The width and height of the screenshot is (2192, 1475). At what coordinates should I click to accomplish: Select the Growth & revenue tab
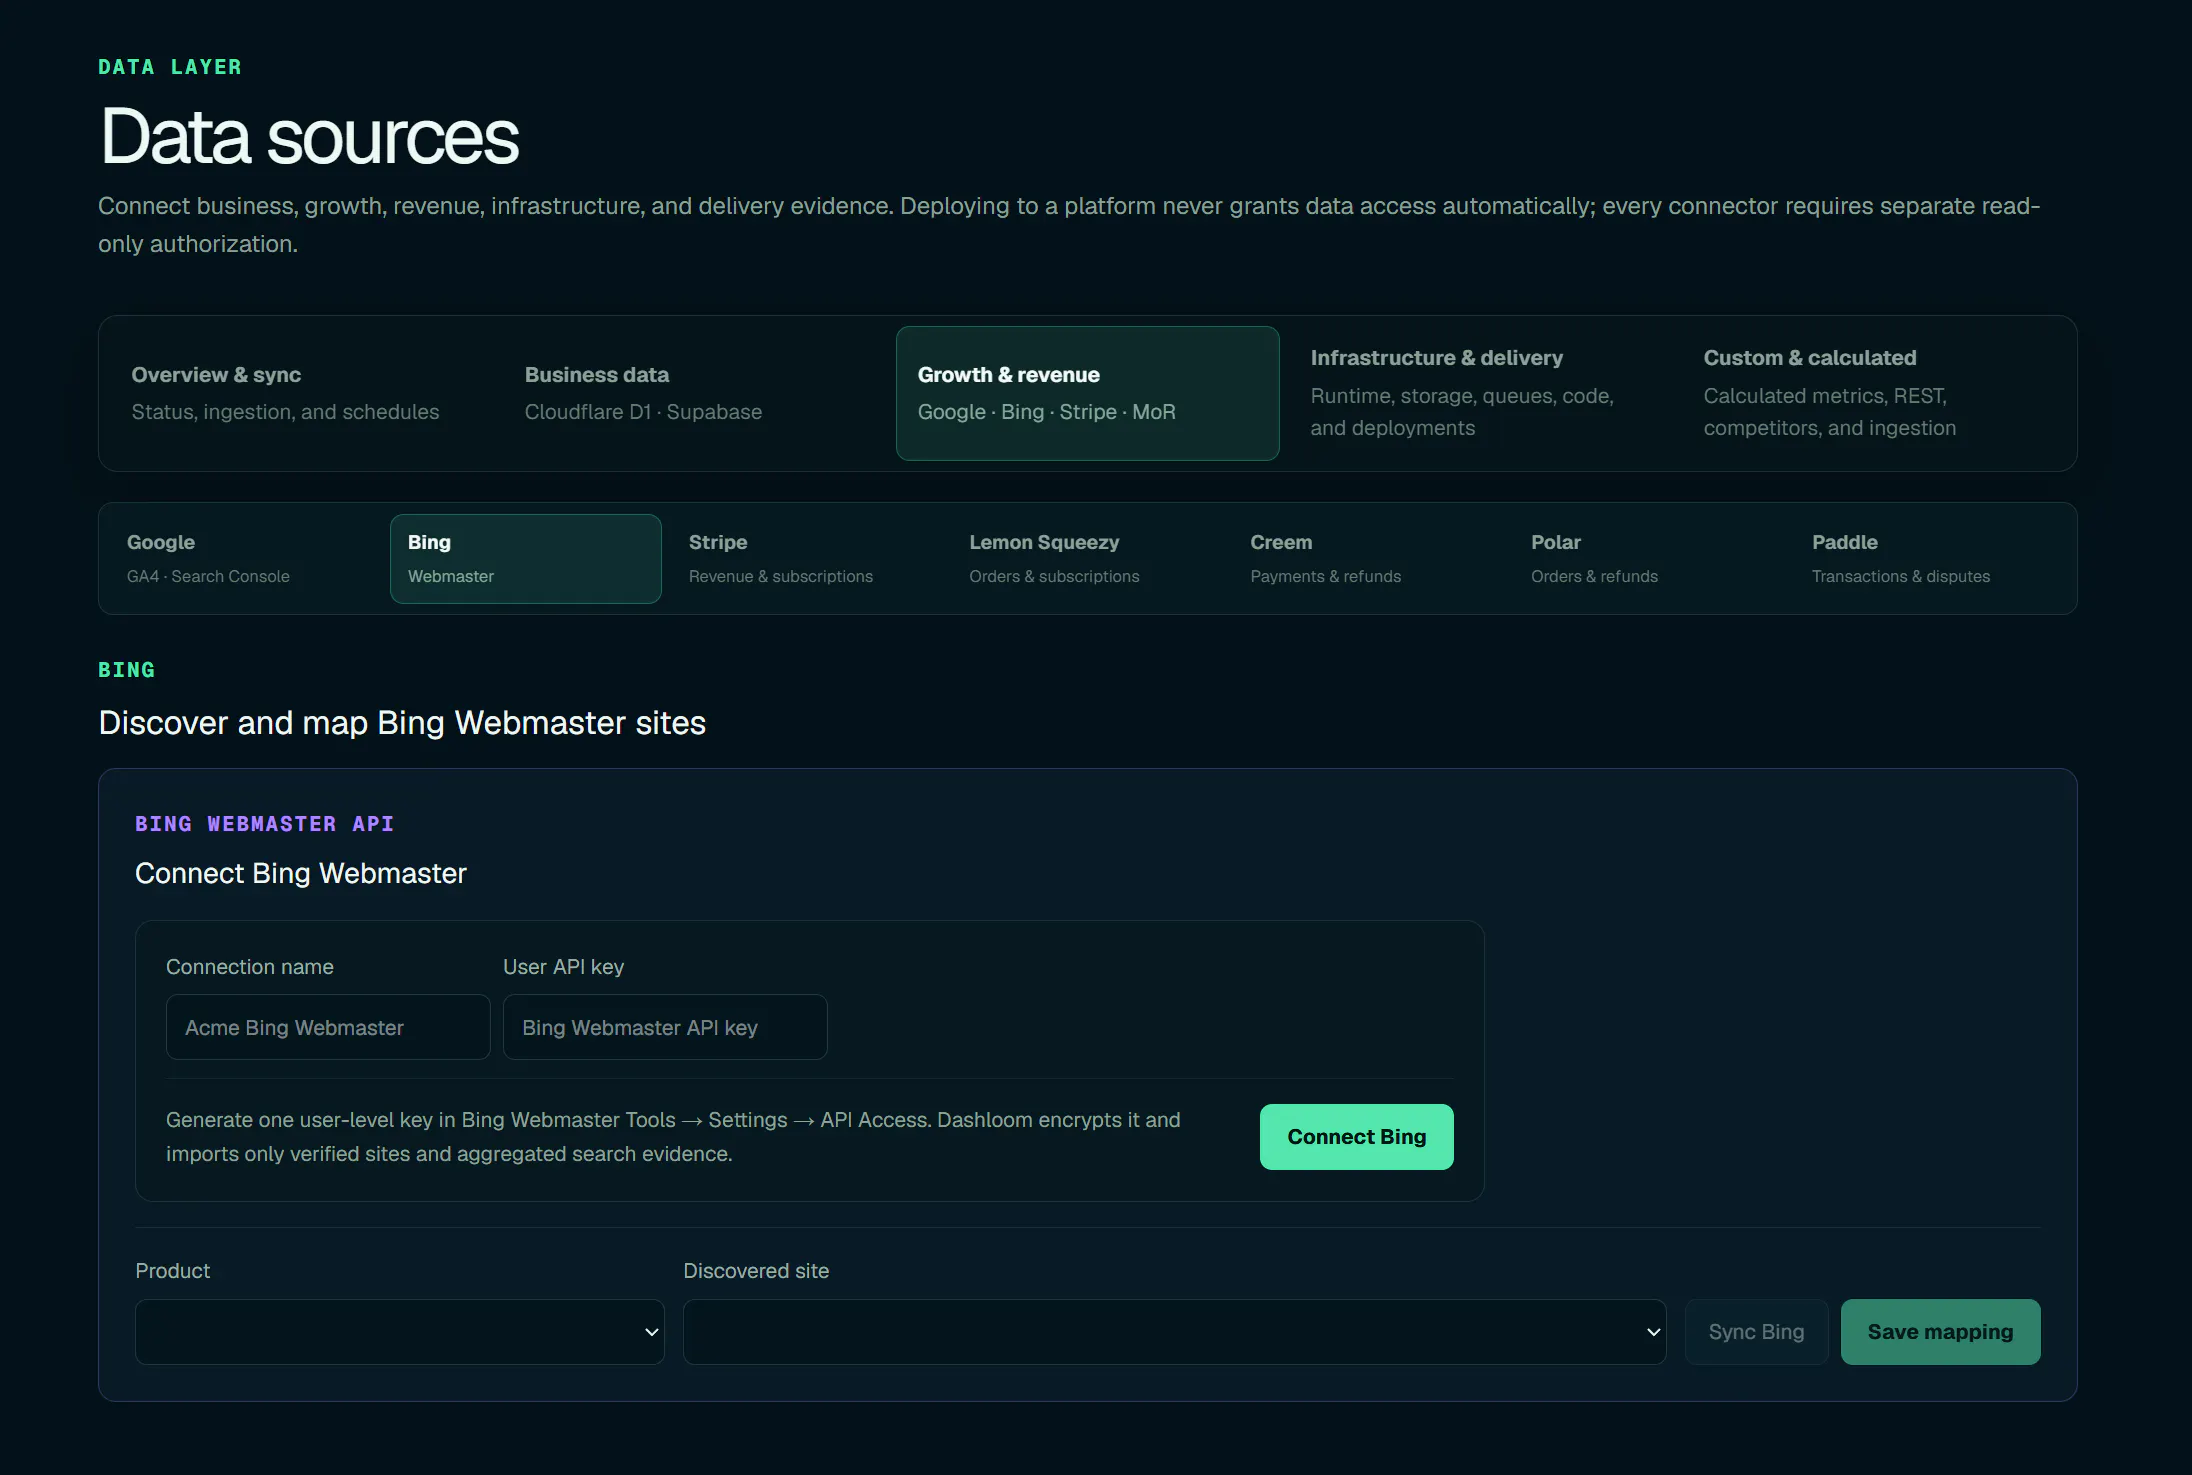(1087, 393)
